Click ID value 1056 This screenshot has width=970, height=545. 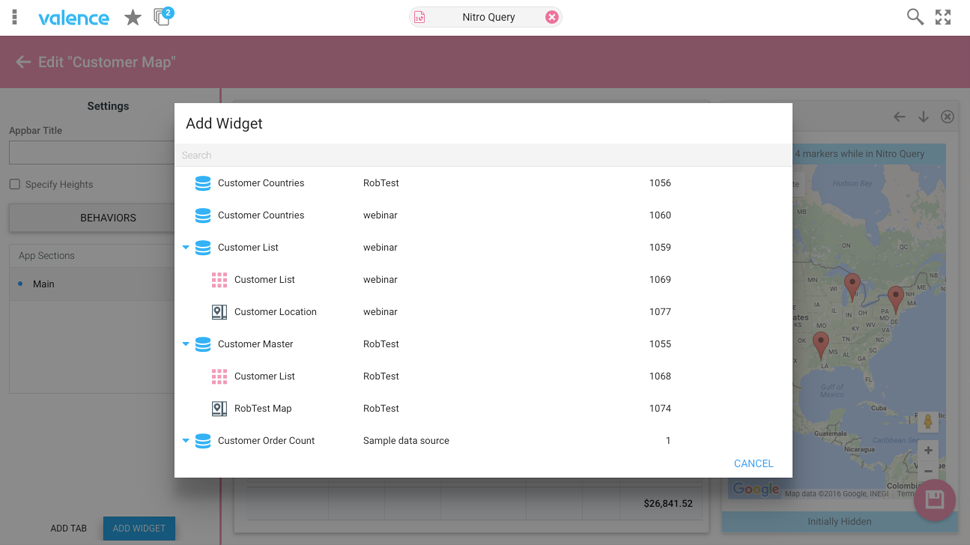coord(660,183)
